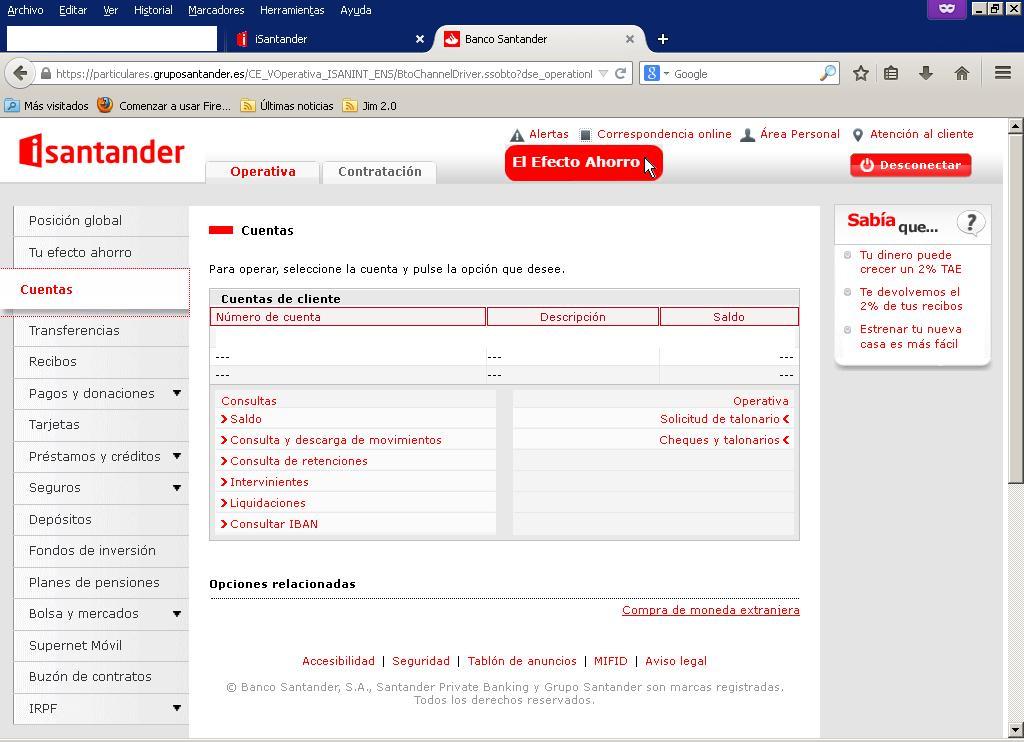Open the Firefox hamburger menu

(x=1003, y=73)
